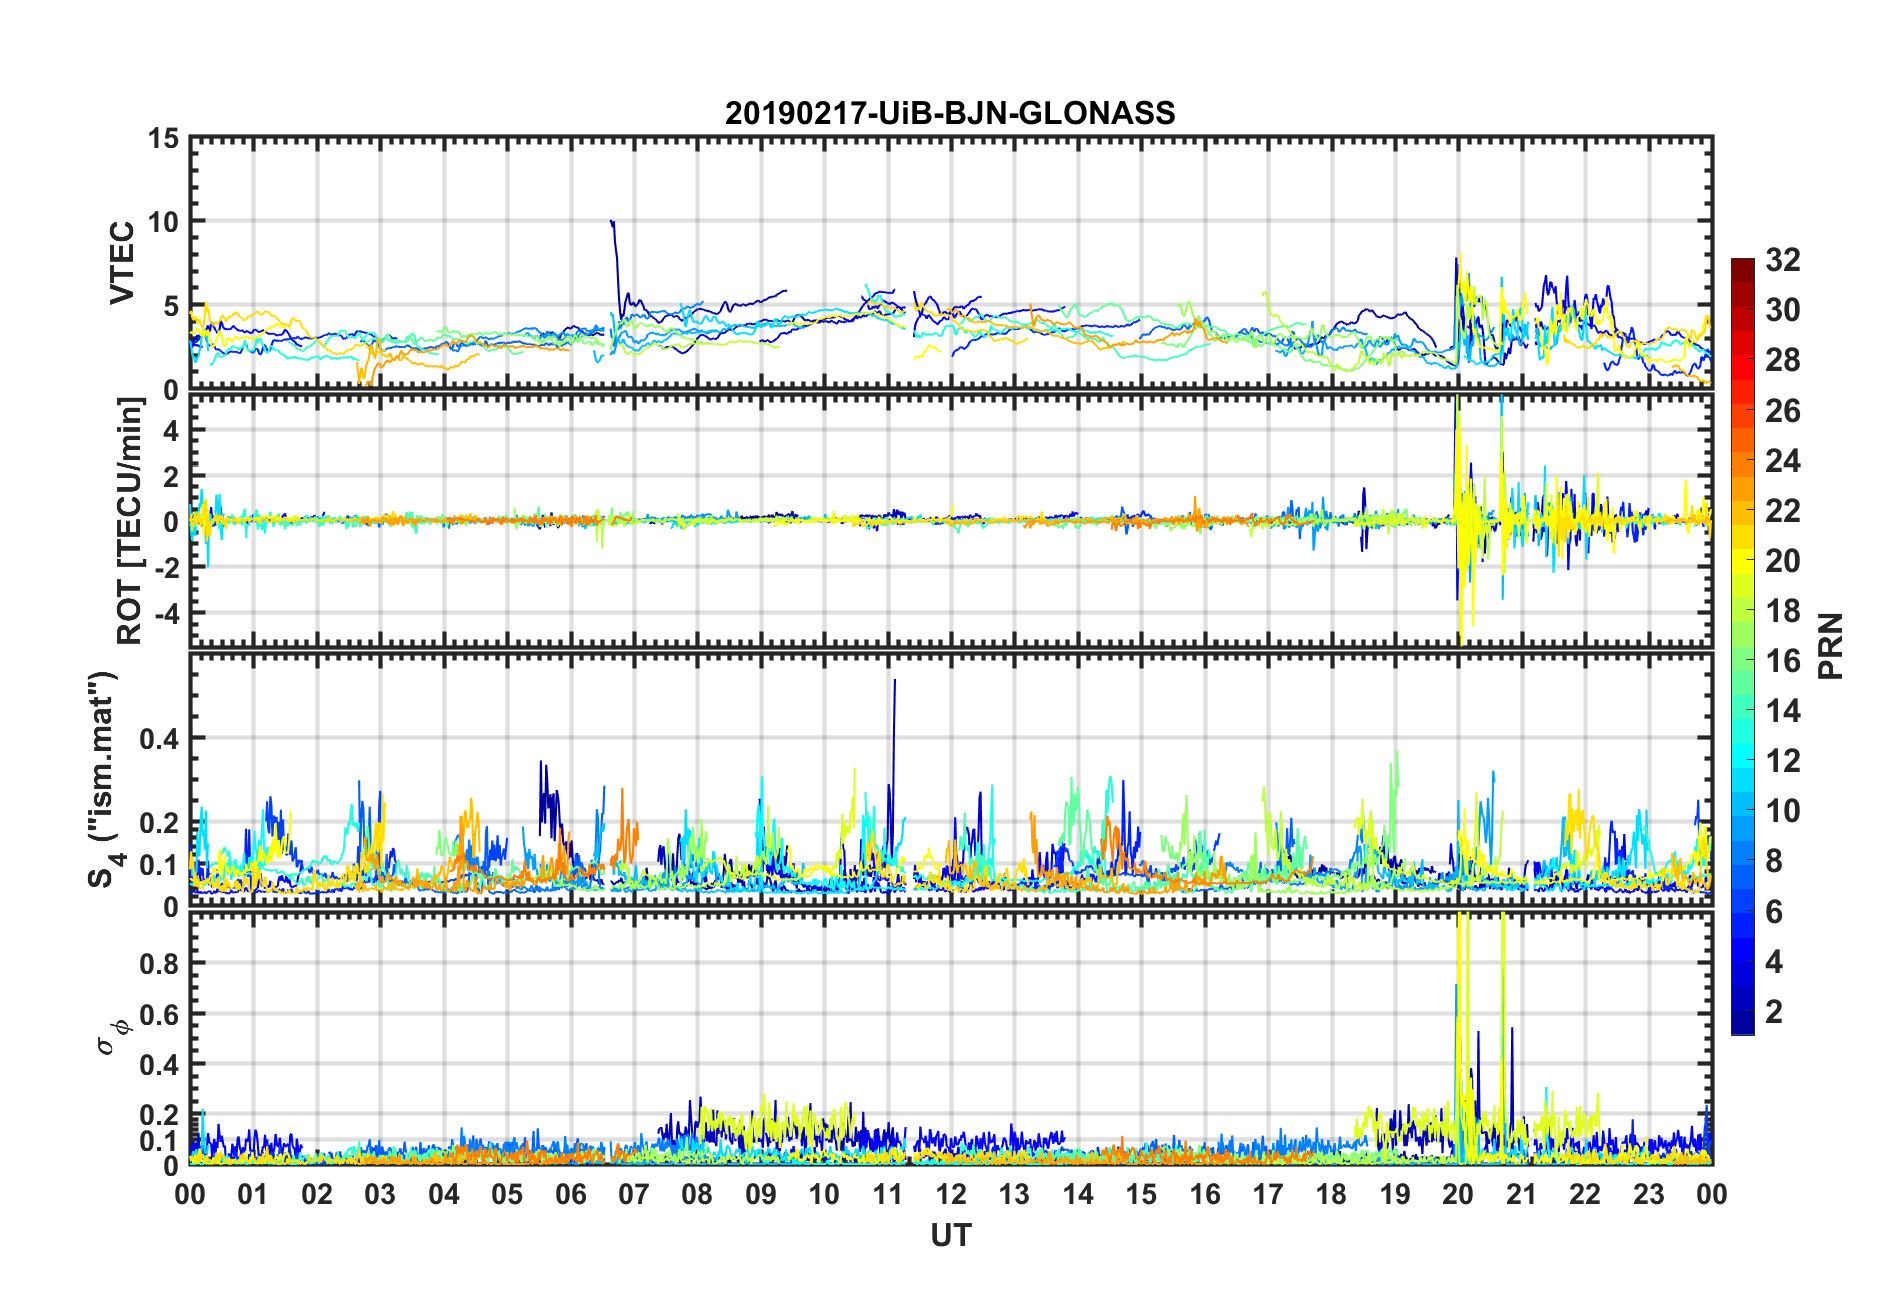
Task: Click the 09 tick on the UT axis
Action: [x=761, y=1194]
